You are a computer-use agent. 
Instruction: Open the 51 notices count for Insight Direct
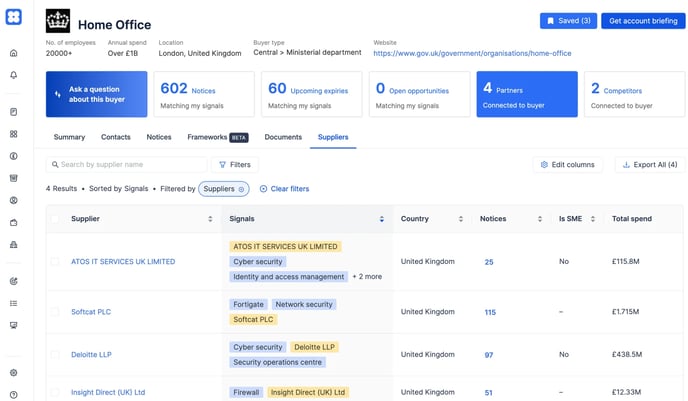click(x=488, y=393)
